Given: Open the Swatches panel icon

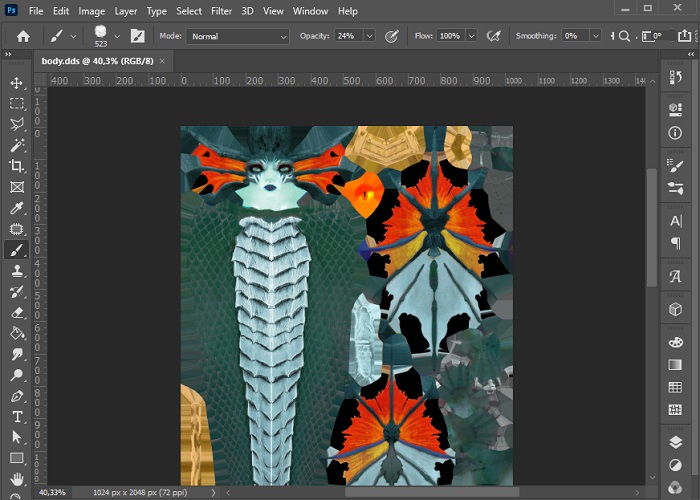Looking at the screenshot, I should 675,387.
